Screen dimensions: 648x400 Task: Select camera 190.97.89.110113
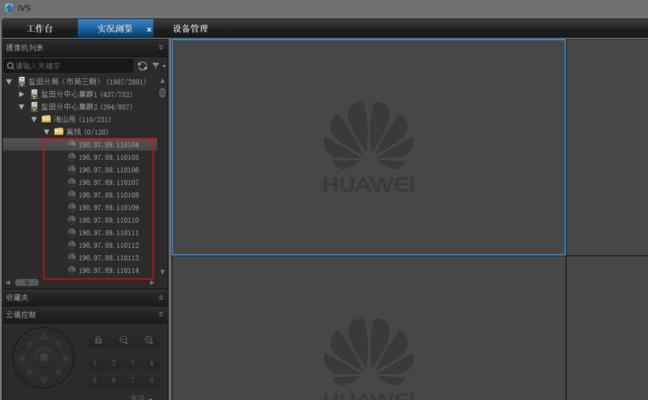(109, 258)
